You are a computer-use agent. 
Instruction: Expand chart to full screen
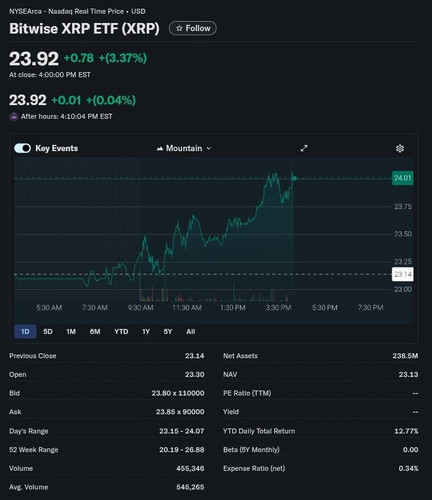pos(304,148)
